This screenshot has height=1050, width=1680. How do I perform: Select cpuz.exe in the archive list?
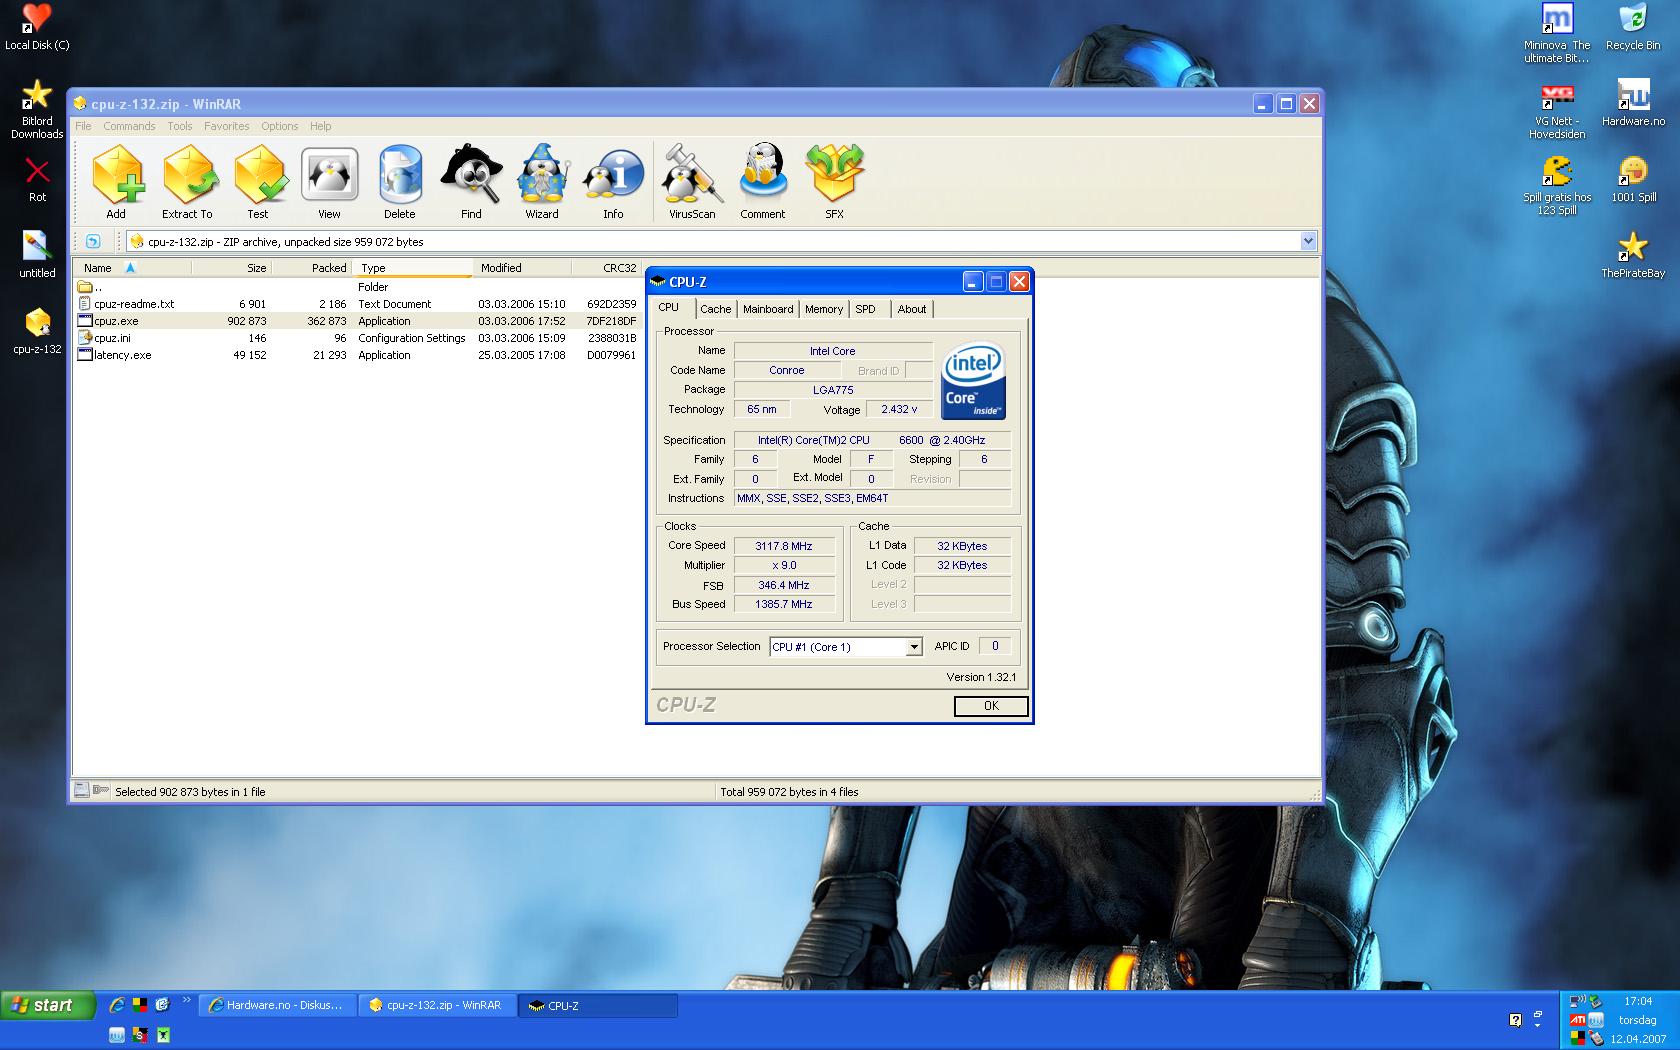[357, 321]
